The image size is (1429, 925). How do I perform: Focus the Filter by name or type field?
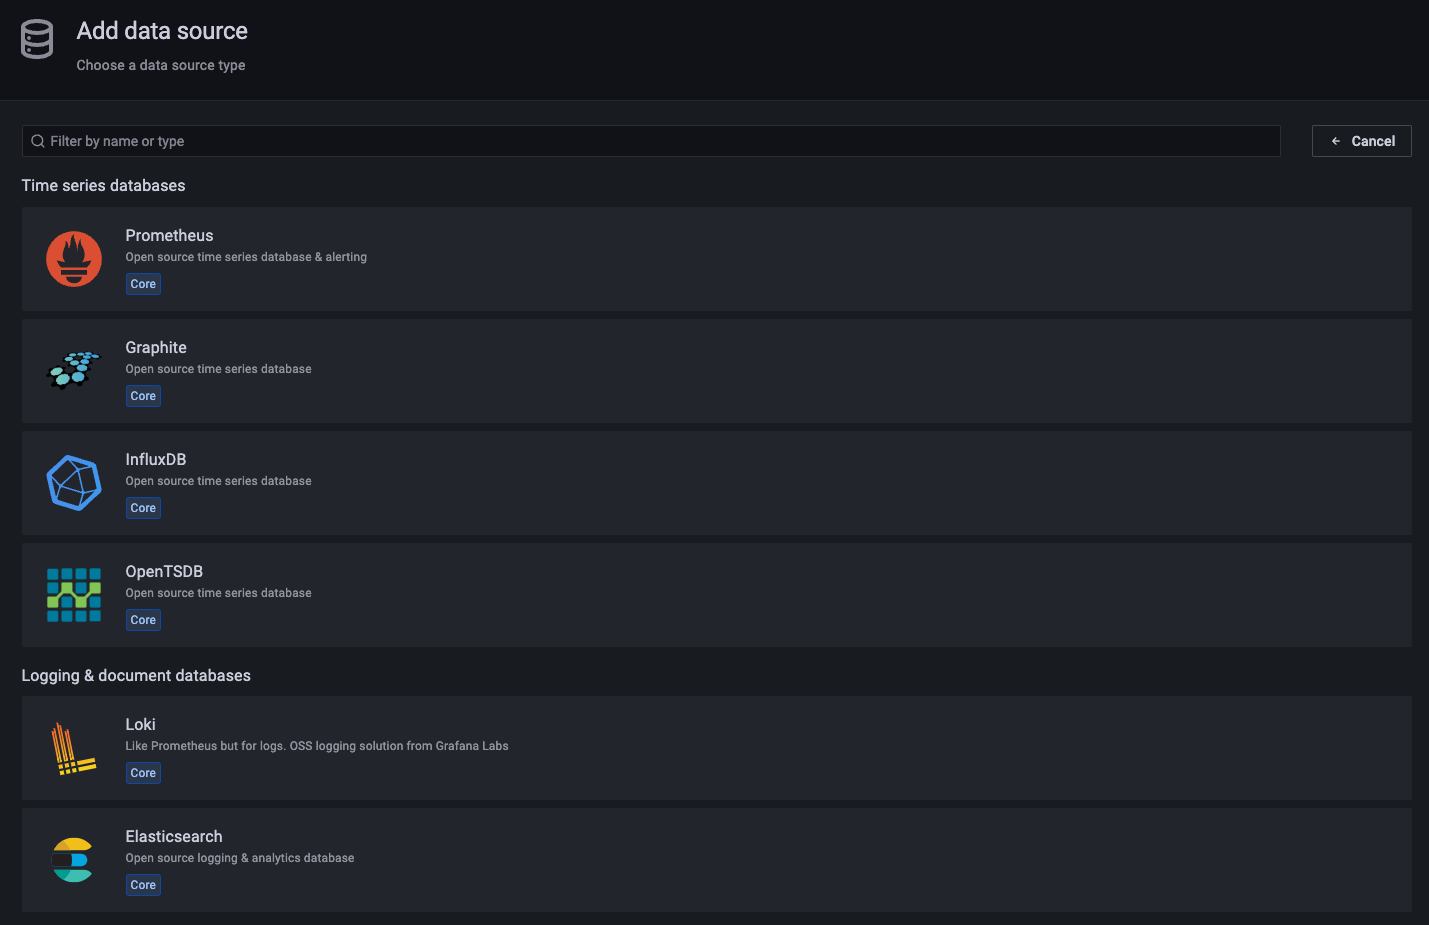651,141
